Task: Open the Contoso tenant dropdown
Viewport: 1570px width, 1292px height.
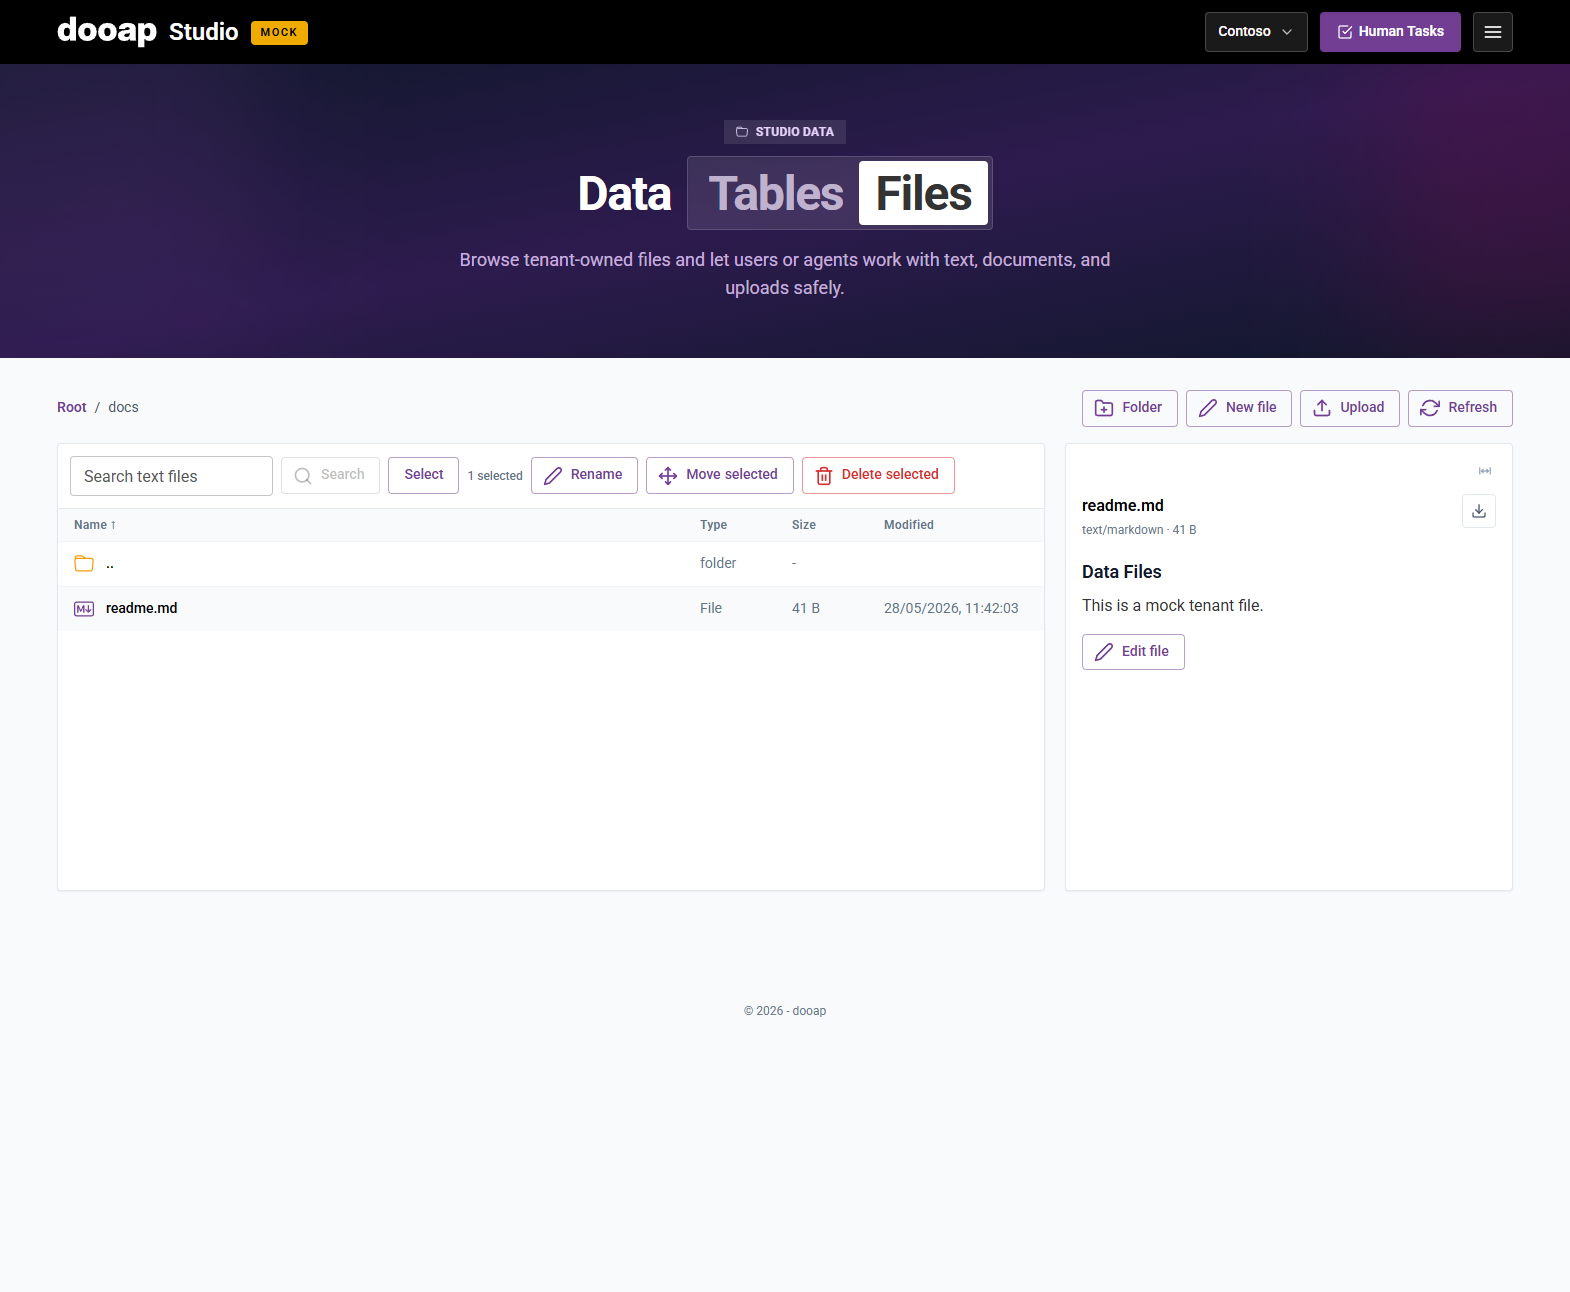Action: click(1255, 32)
